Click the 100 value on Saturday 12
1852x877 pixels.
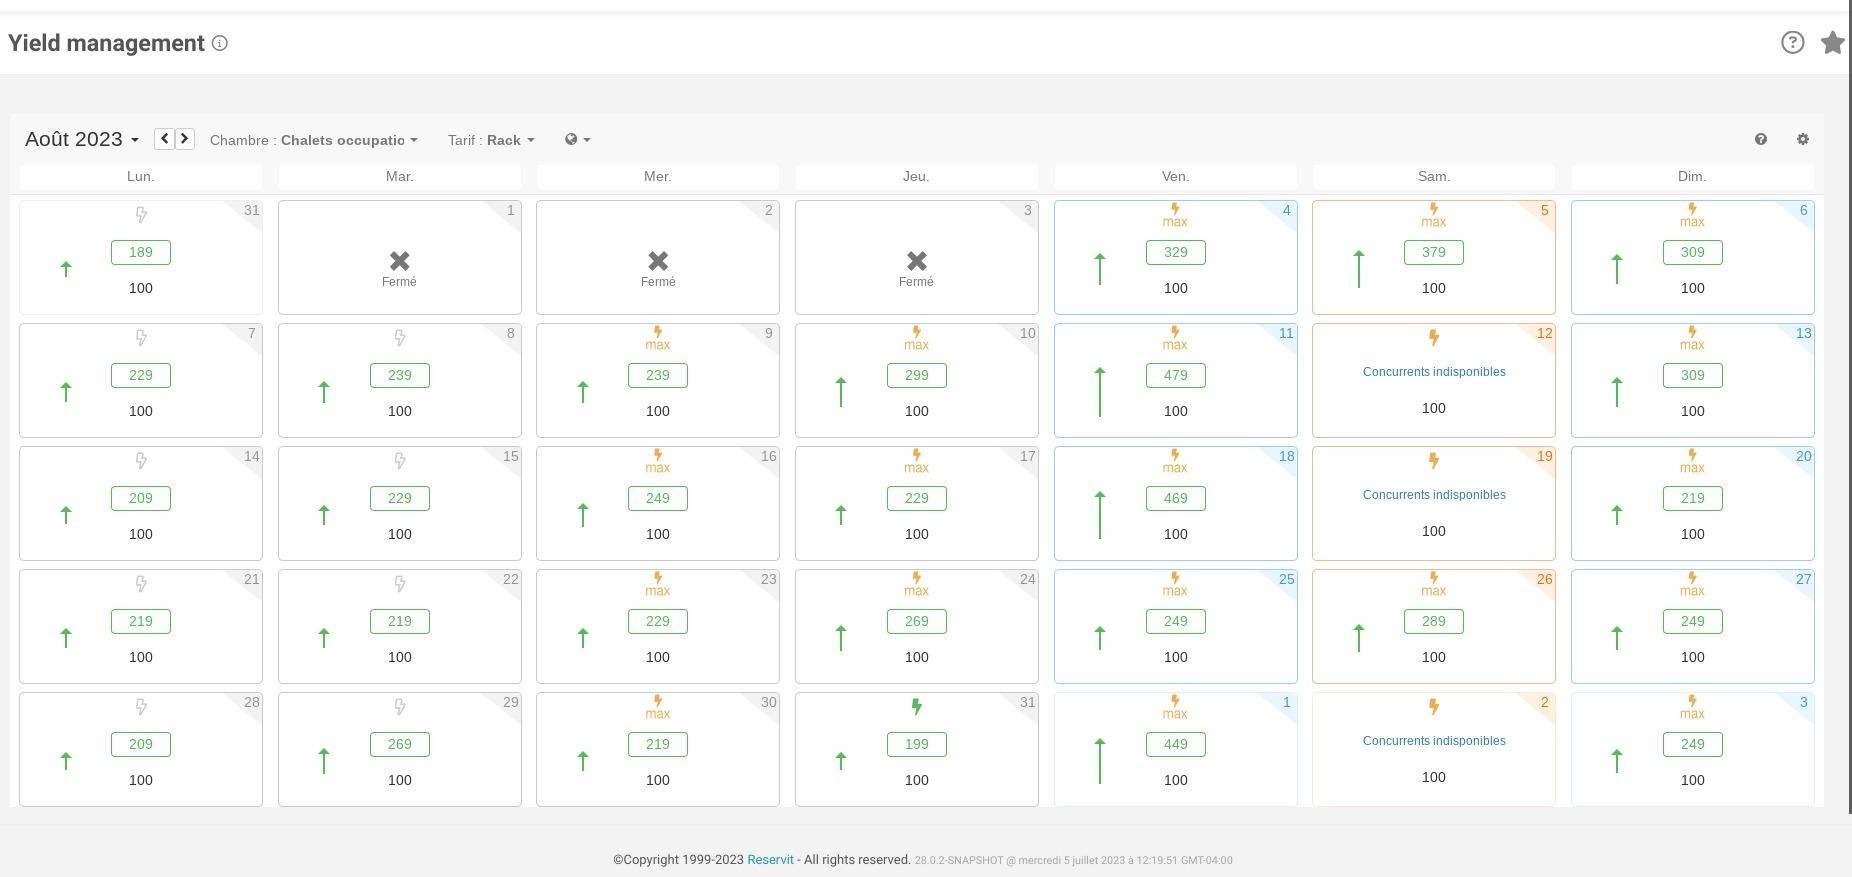tap(1434, 408)
